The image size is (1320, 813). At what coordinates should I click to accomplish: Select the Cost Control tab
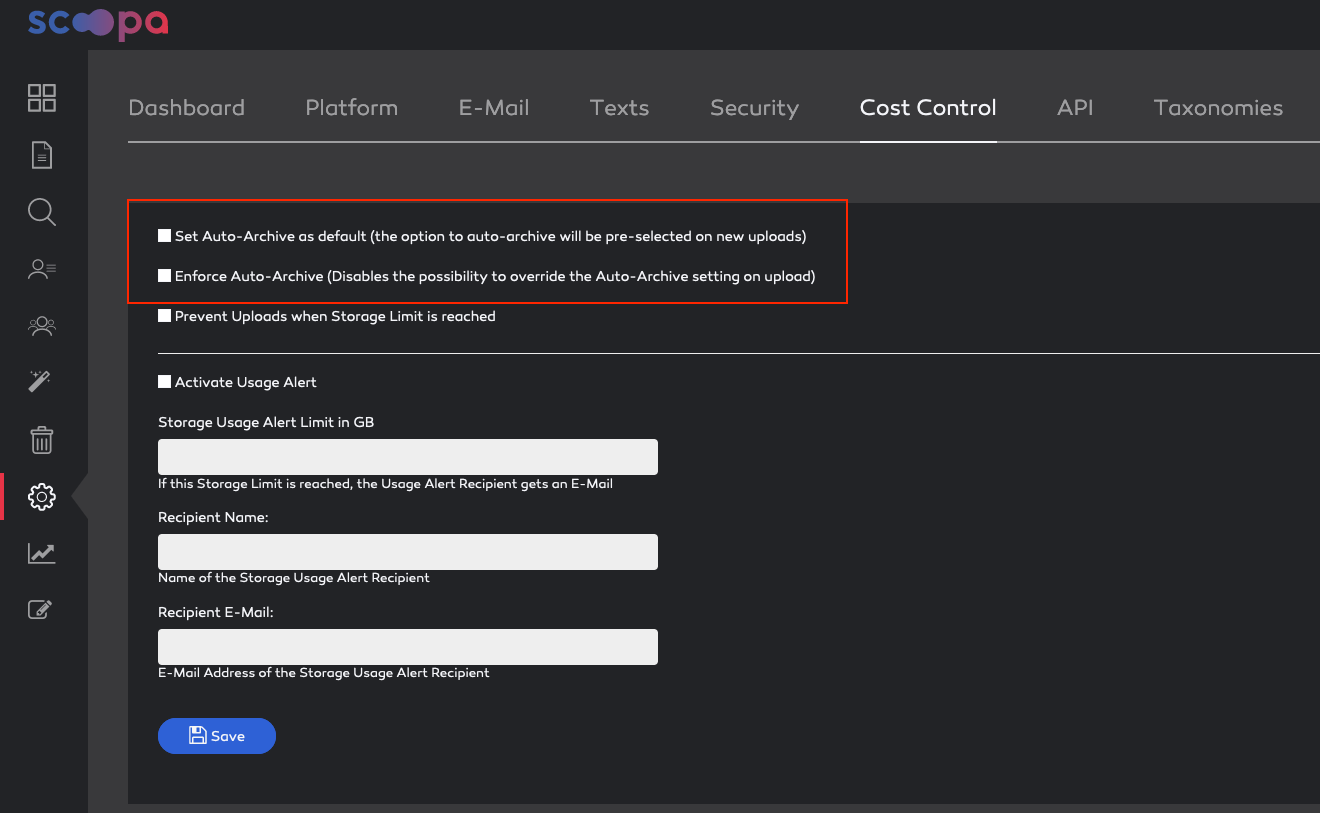(928, 108)
